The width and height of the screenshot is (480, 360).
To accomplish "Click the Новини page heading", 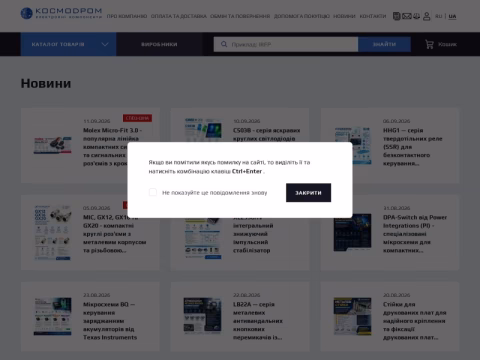I will click(x=46, y=83).
